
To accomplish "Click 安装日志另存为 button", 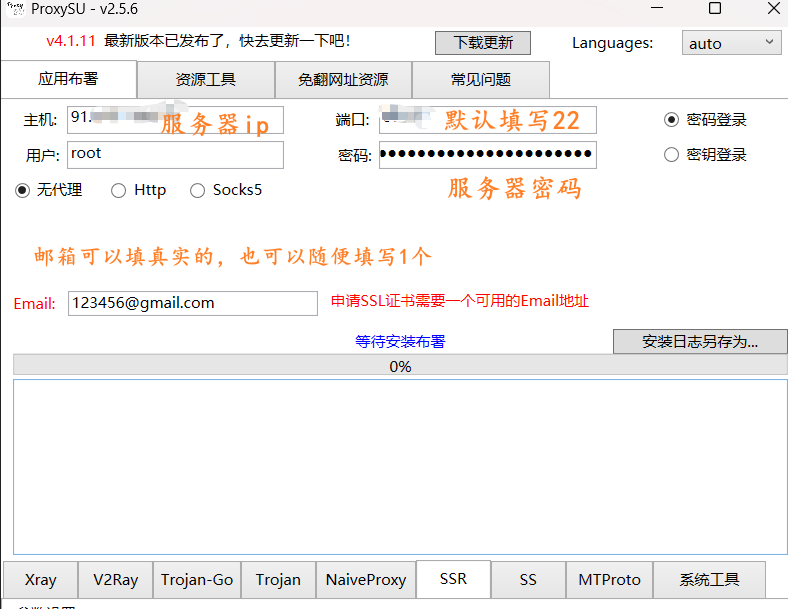I will coord(700,341).
